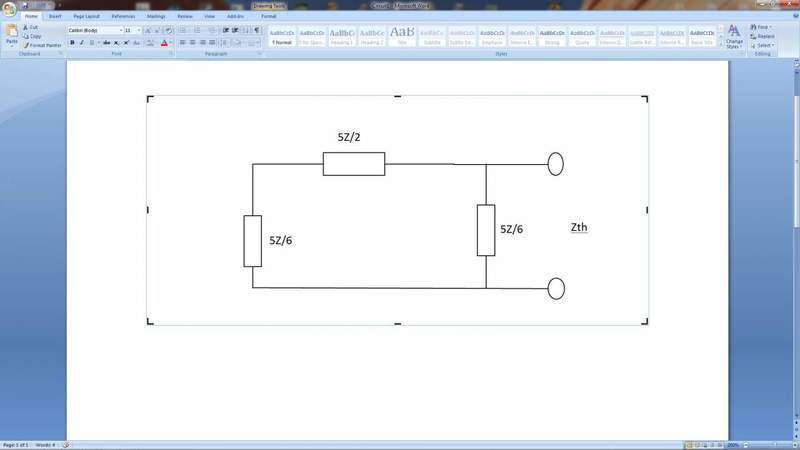Click the Ribbon Help icon
The image size is (800, 450).
[795, 16]
